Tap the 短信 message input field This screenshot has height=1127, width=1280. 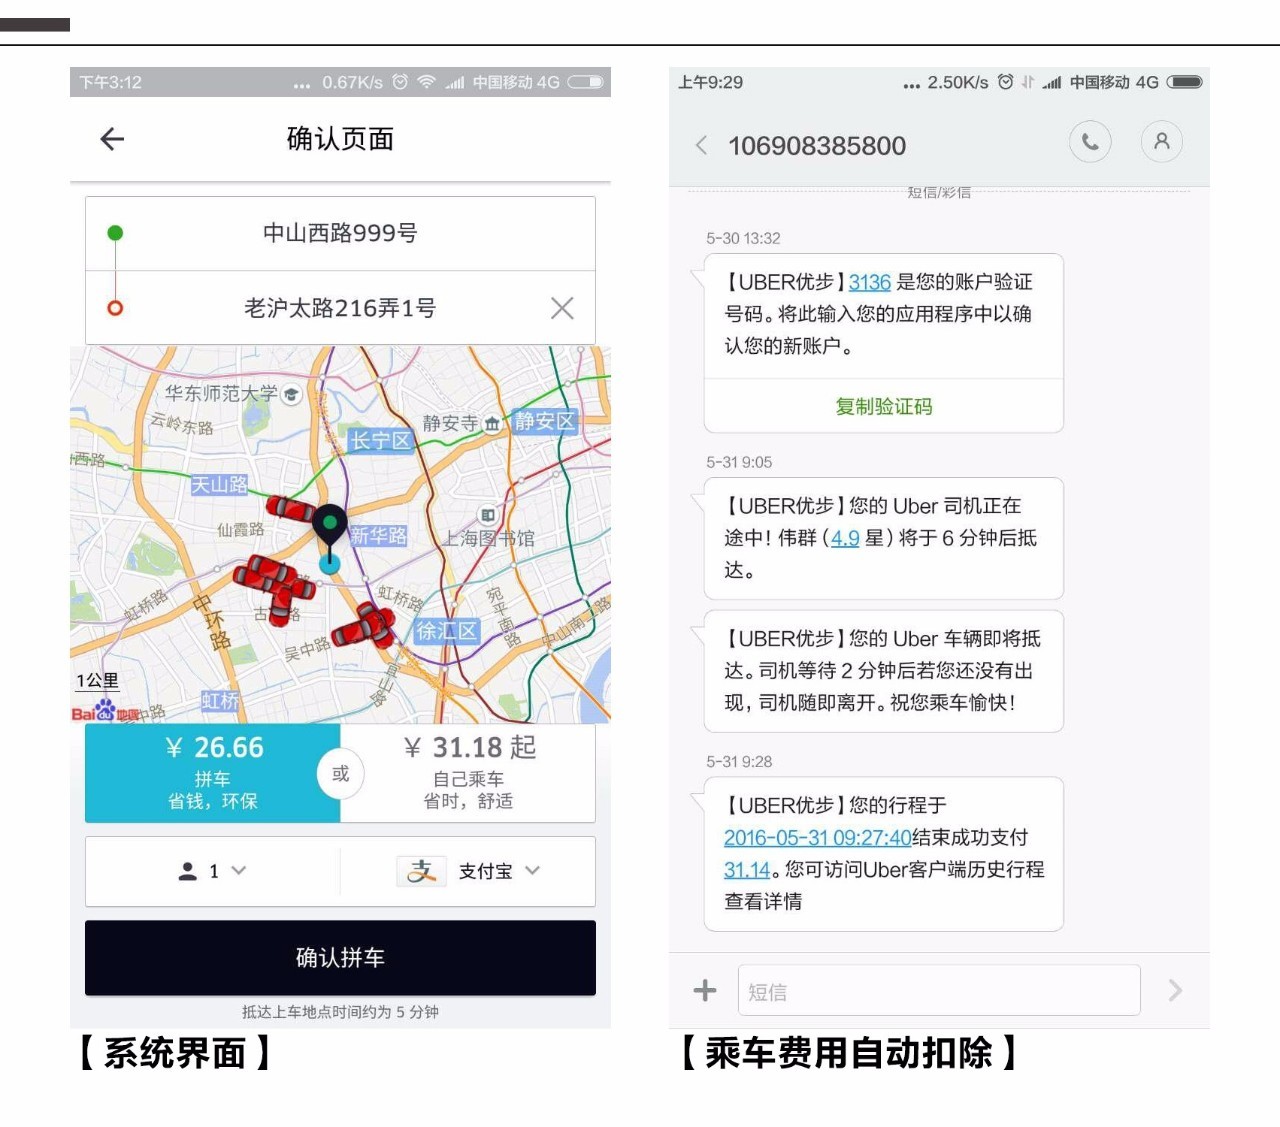[938, 990]
